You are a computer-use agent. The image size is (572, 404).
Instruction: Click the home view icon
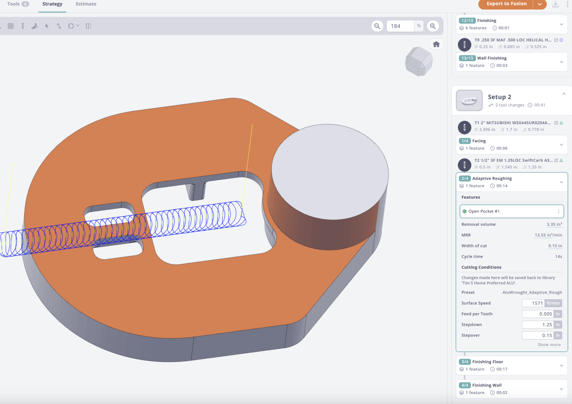tap(436, 45)
